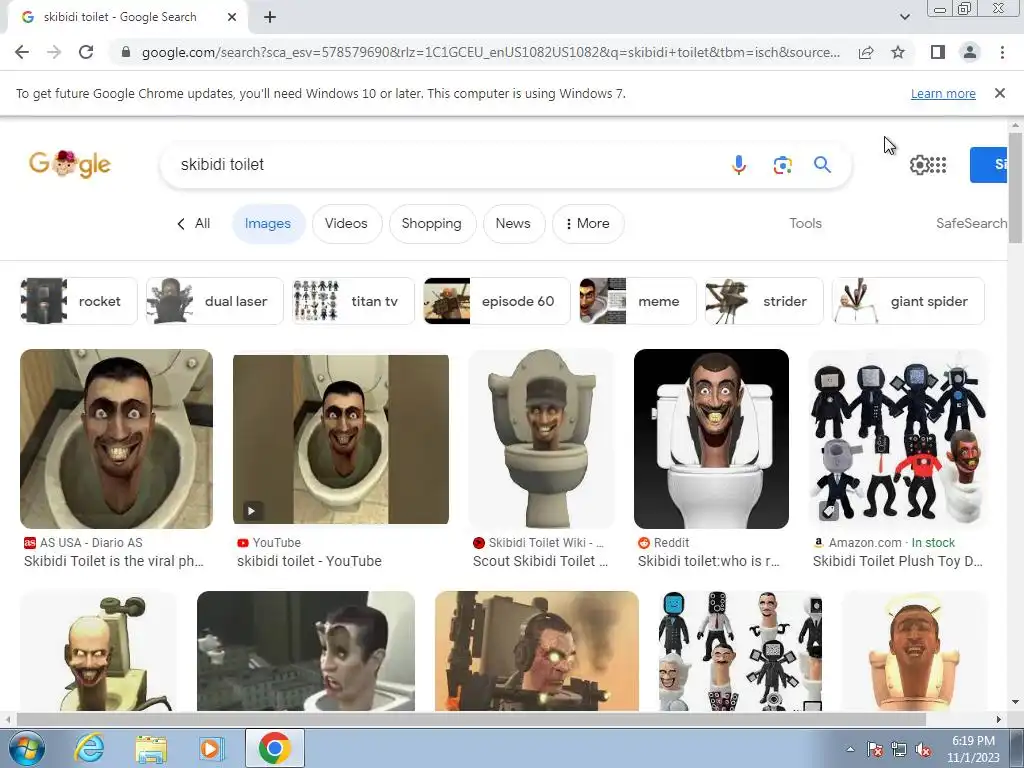Screen dimensions: 1024x768
Task: Close the skibidi toilet Google Search tab
Action: [x=232, y=18]
